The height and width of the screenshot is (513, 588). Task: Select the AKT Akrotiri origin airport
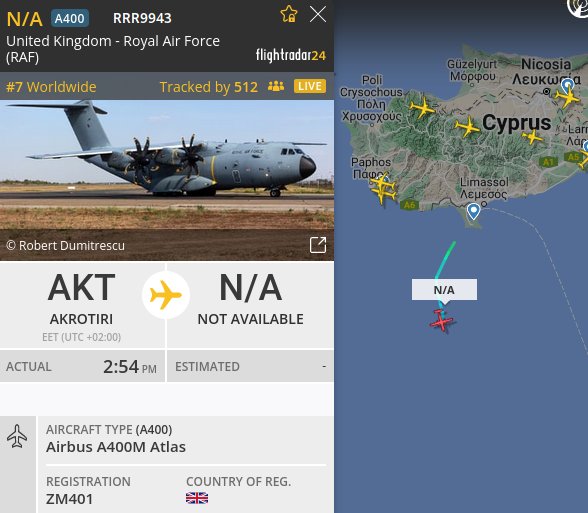click(x=82, y=305)
